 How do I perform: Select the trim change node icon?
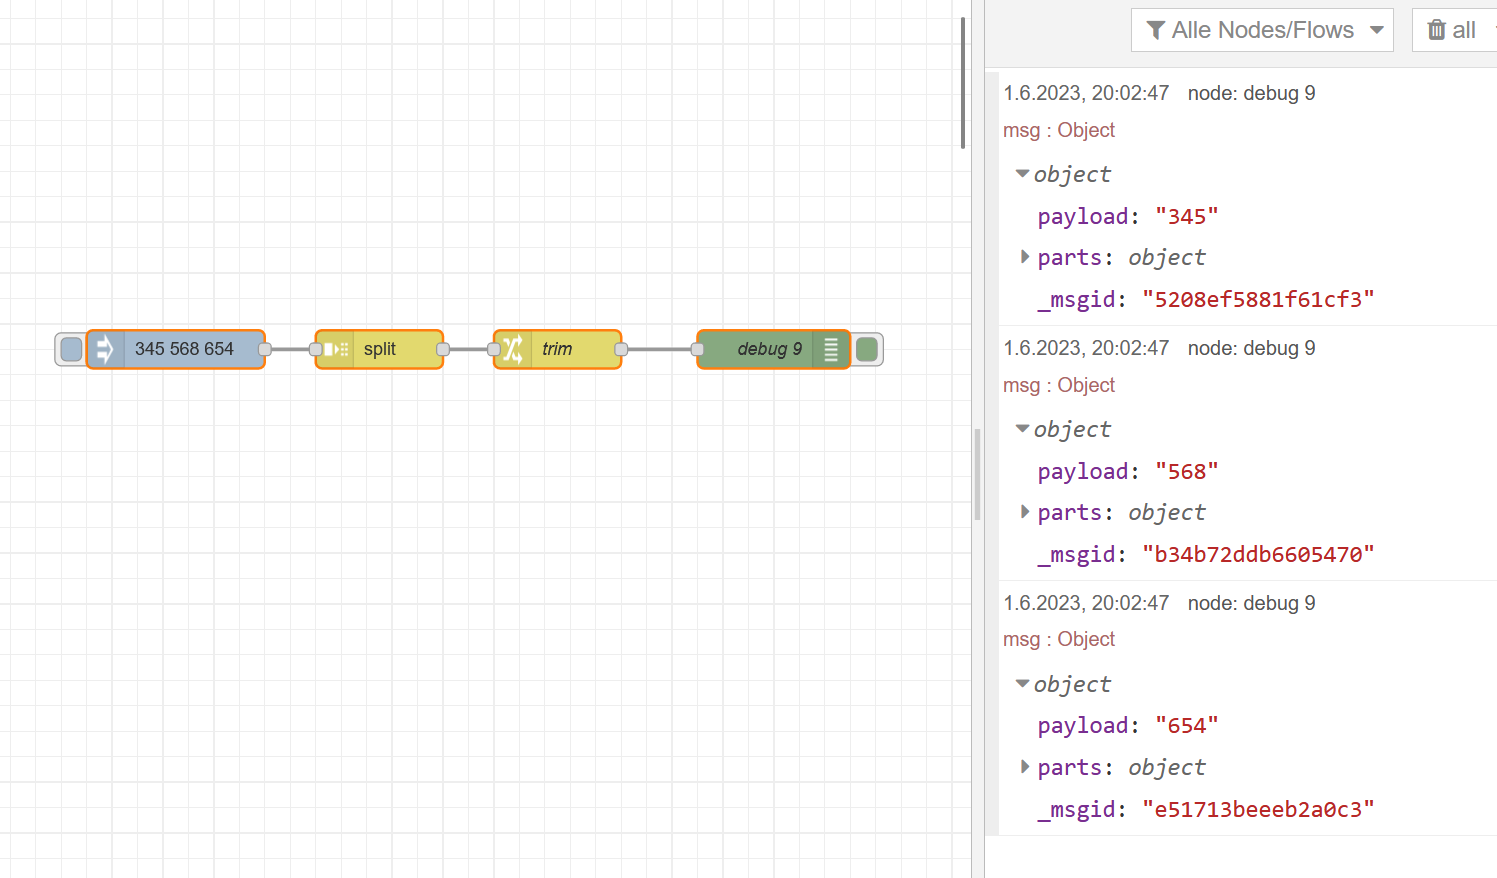click(x=513, y=349)
